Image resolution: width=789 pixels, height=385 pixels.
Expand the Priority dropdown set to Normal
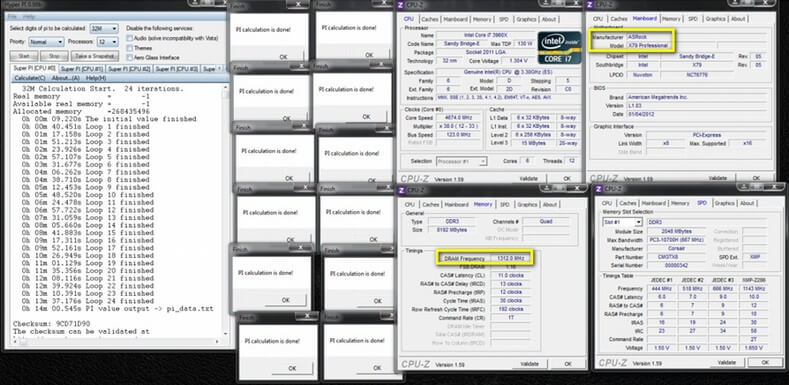(x=46, y=42)
